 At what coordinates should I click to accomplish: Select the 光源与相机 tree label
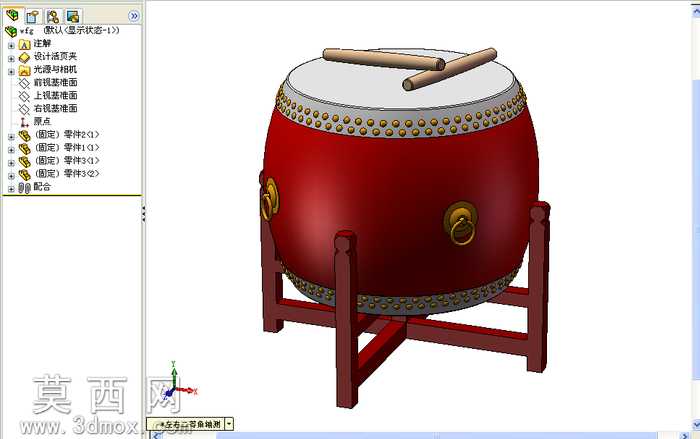[x=55, y=69]
